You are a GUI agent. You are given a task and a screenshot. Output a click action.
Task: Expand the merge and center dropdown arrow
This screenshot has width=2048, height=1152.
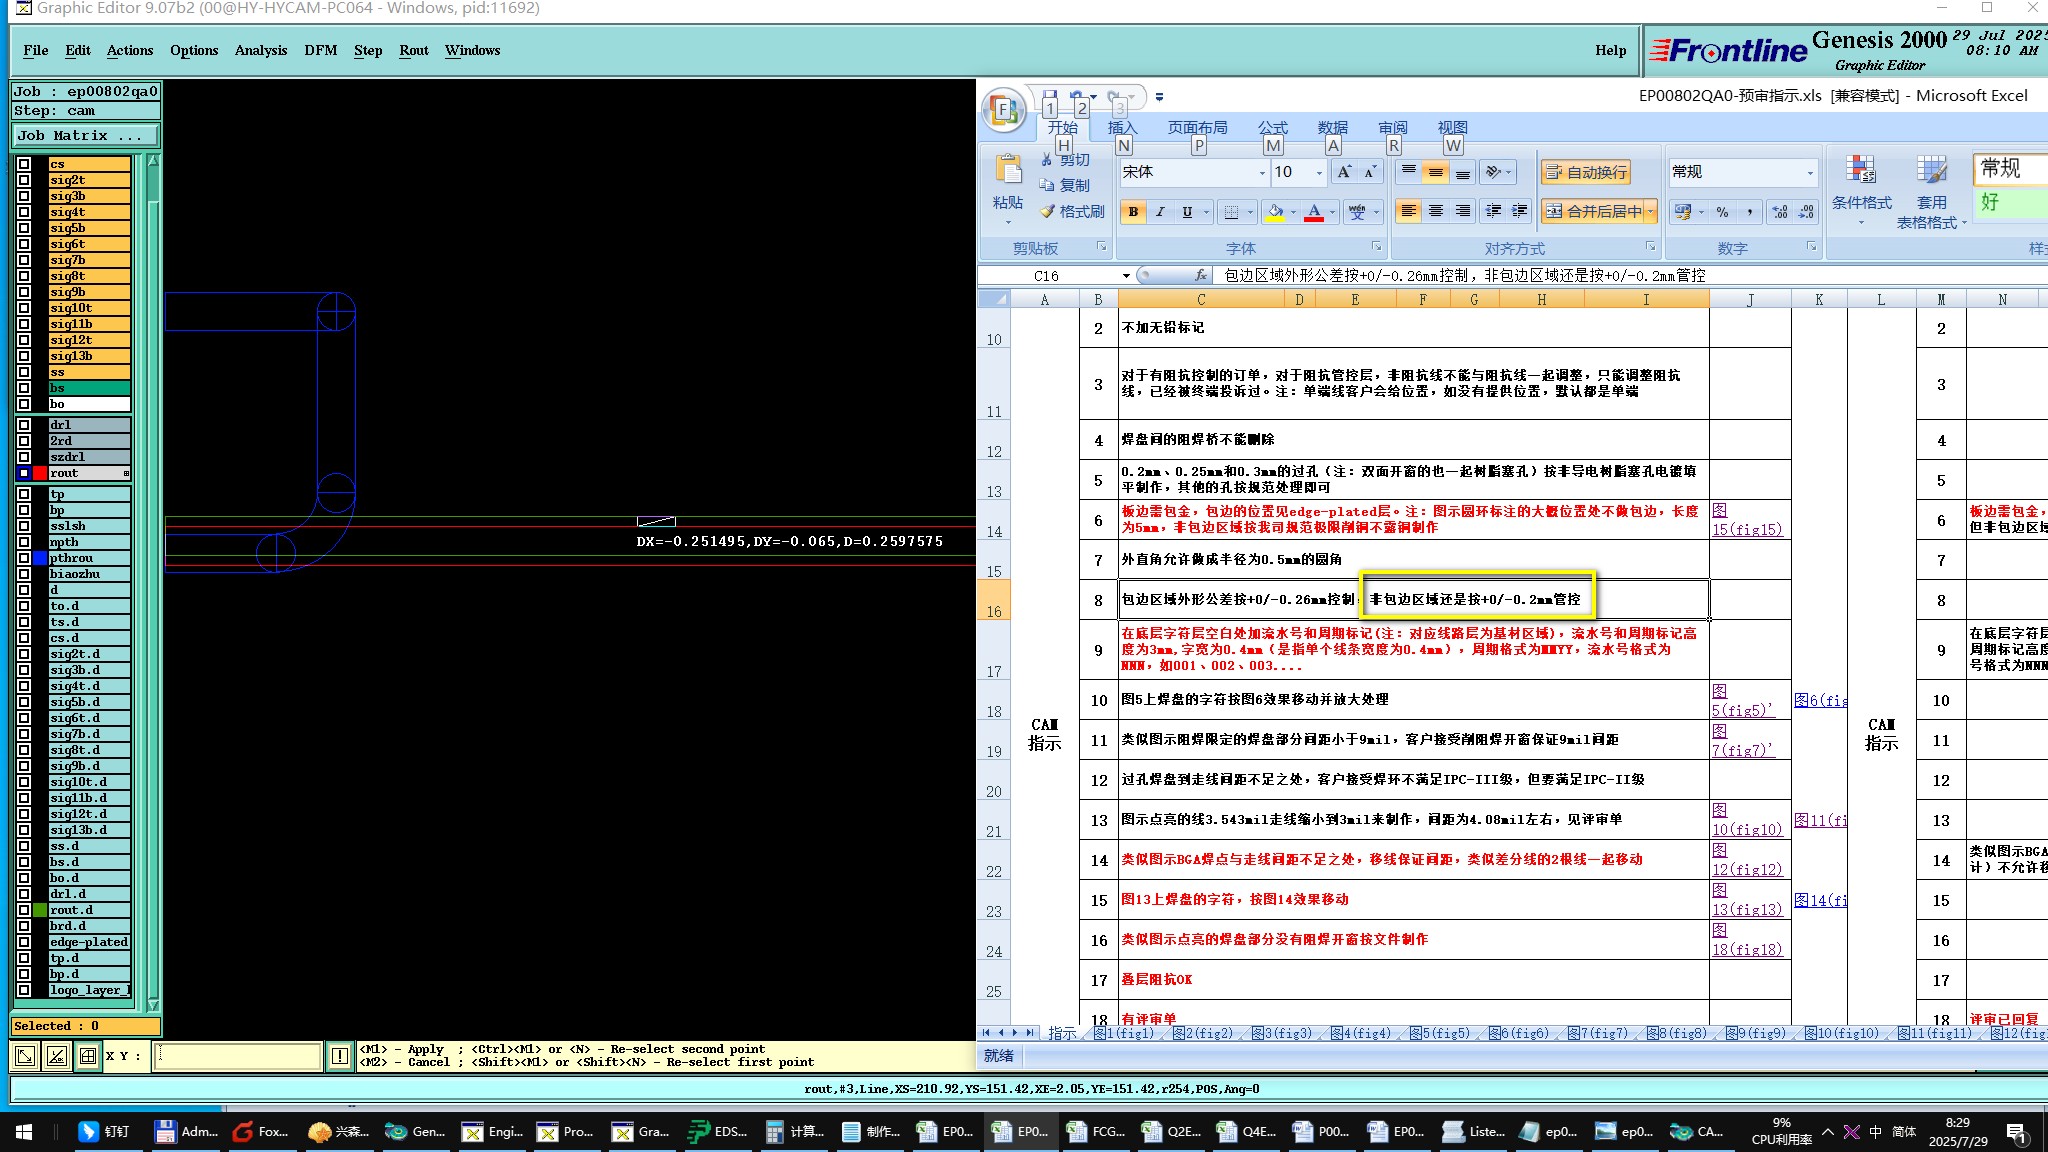coord(1651,212)
